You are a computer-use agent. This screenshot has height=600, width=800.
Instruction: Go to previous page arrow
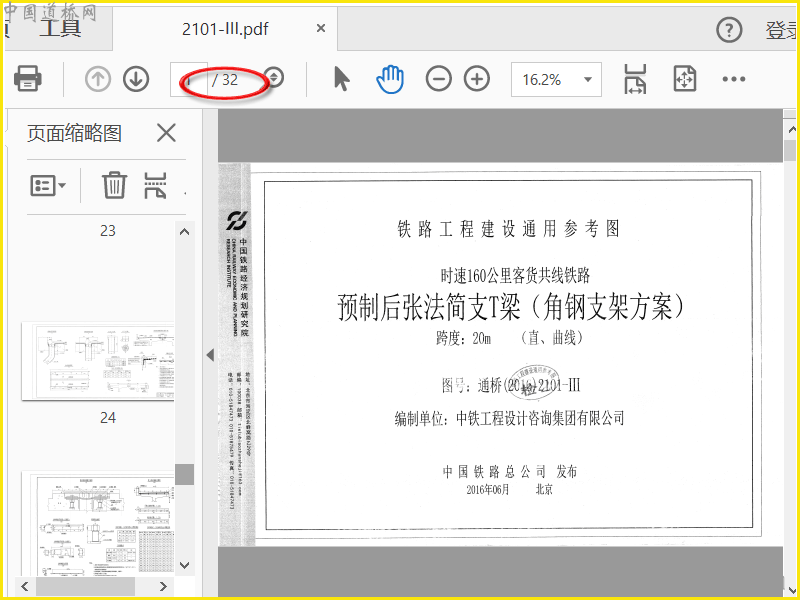(x=98, y=79)
